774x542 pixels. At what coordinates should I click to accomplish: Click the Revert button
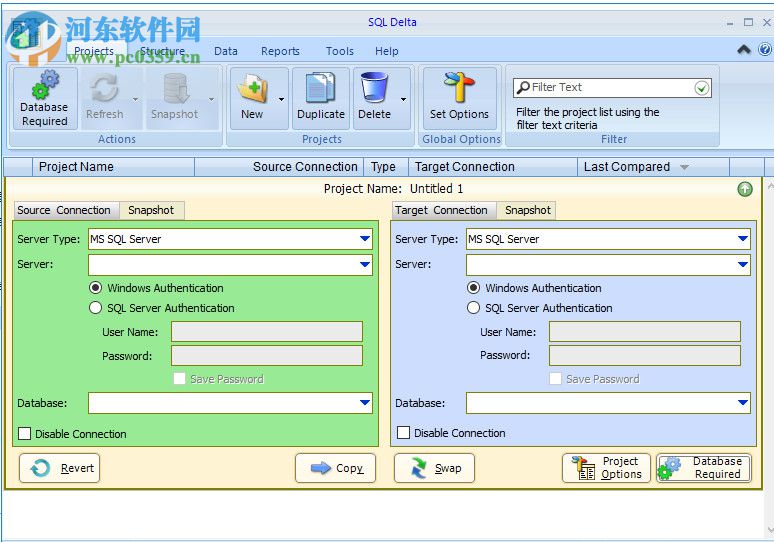59,468
